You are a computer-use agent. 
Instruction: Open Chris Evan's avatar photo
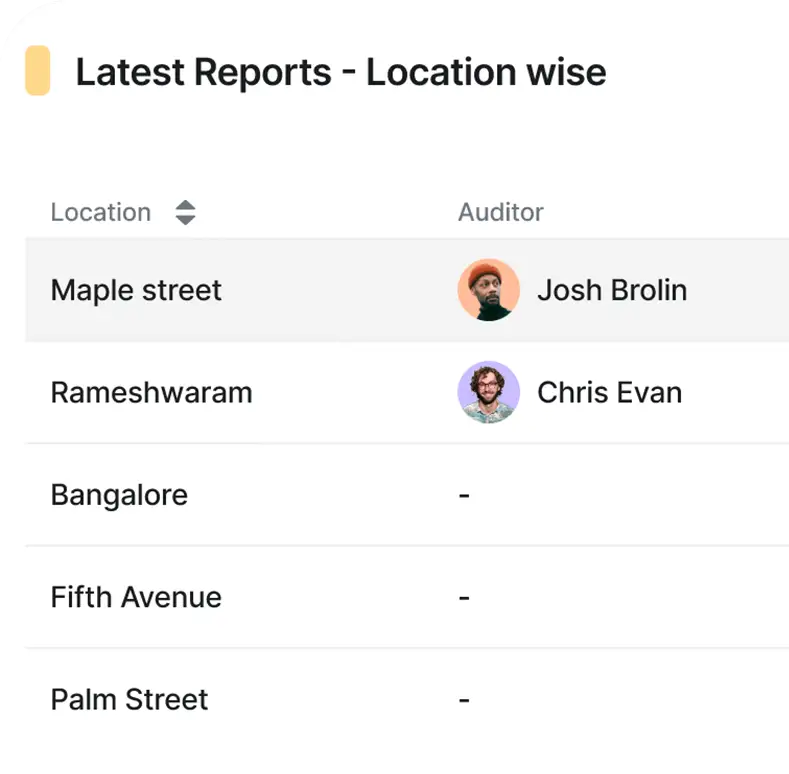(x=489, y=392)
